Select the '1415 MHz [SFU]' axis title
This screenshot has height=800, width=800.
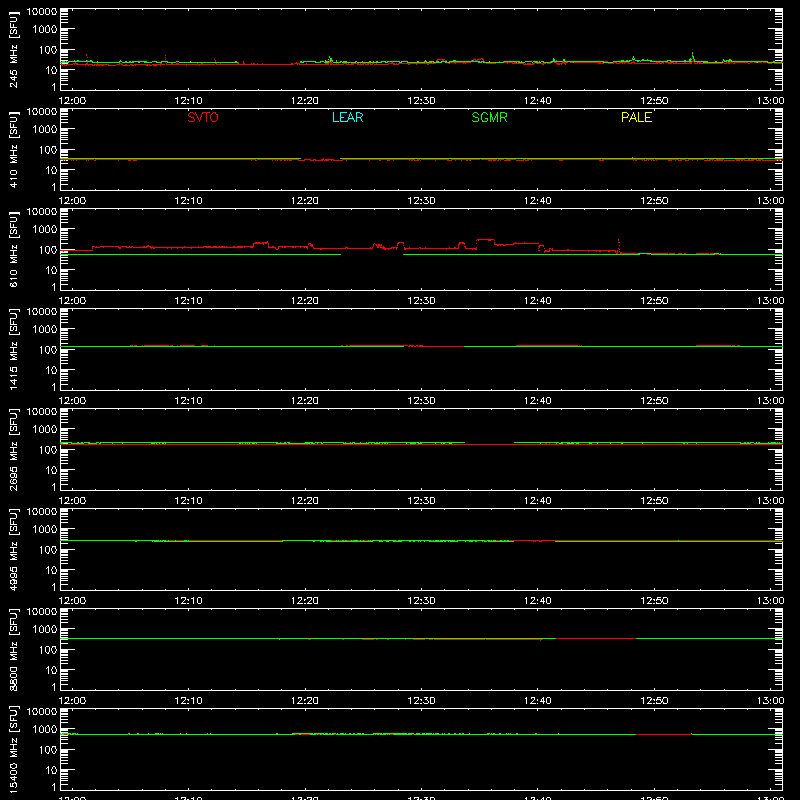click(14, 349)
